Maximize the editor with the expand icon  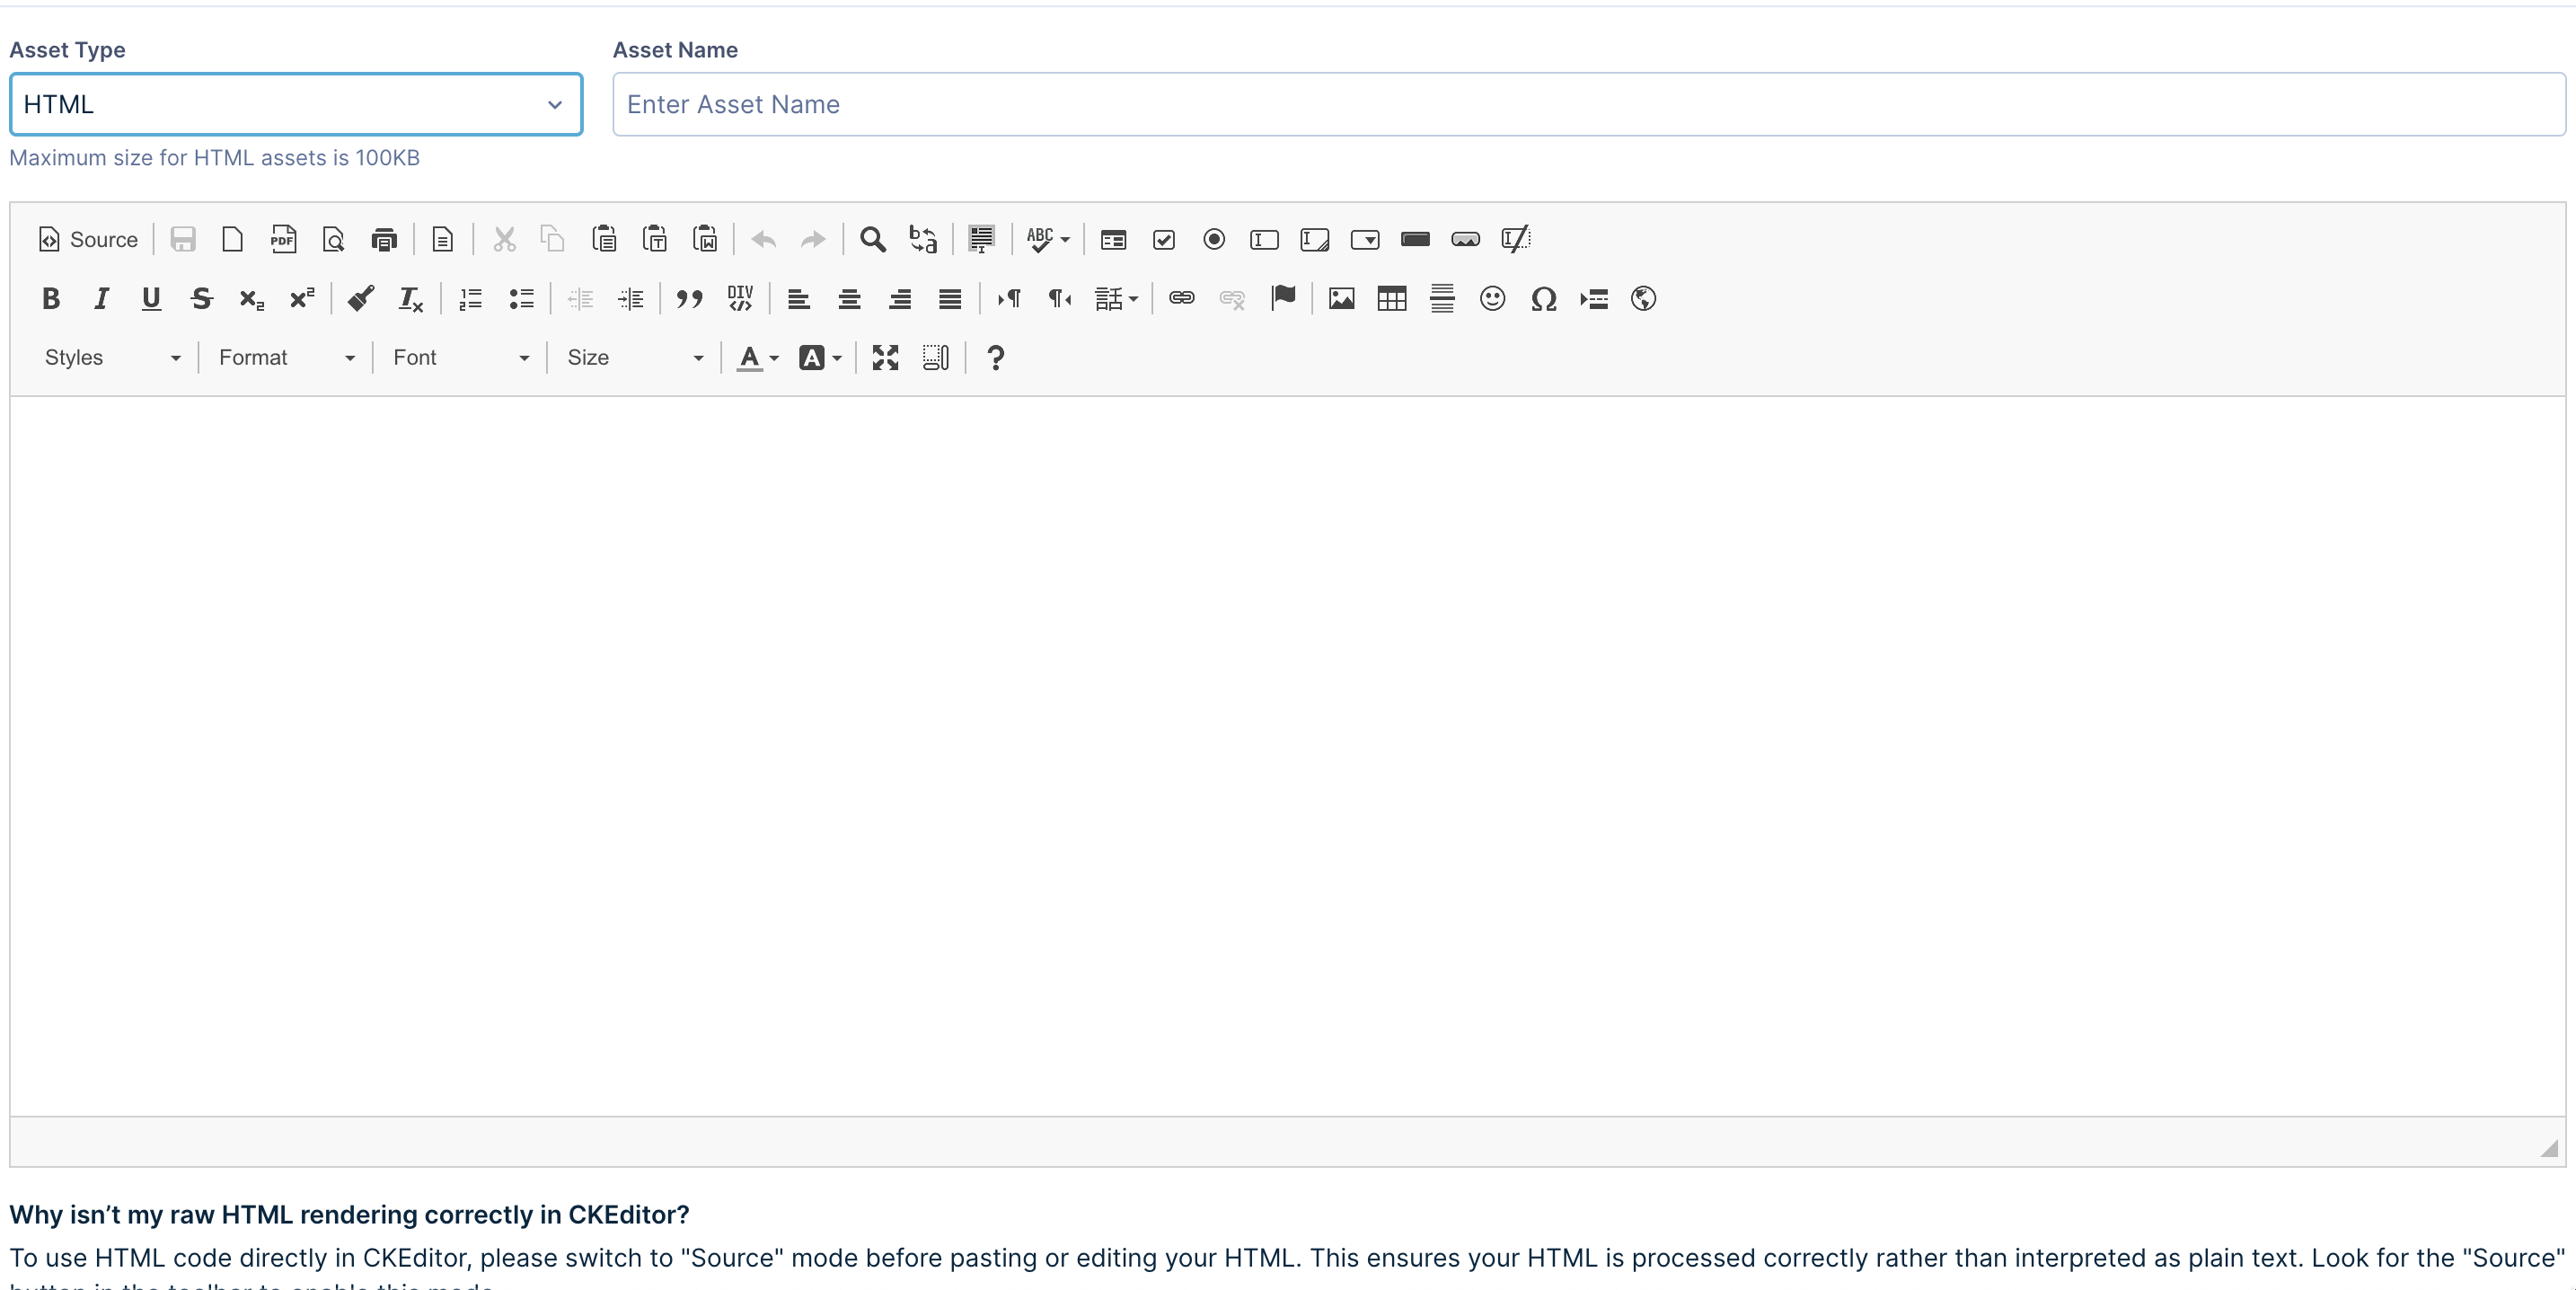[x=885, y=357]
